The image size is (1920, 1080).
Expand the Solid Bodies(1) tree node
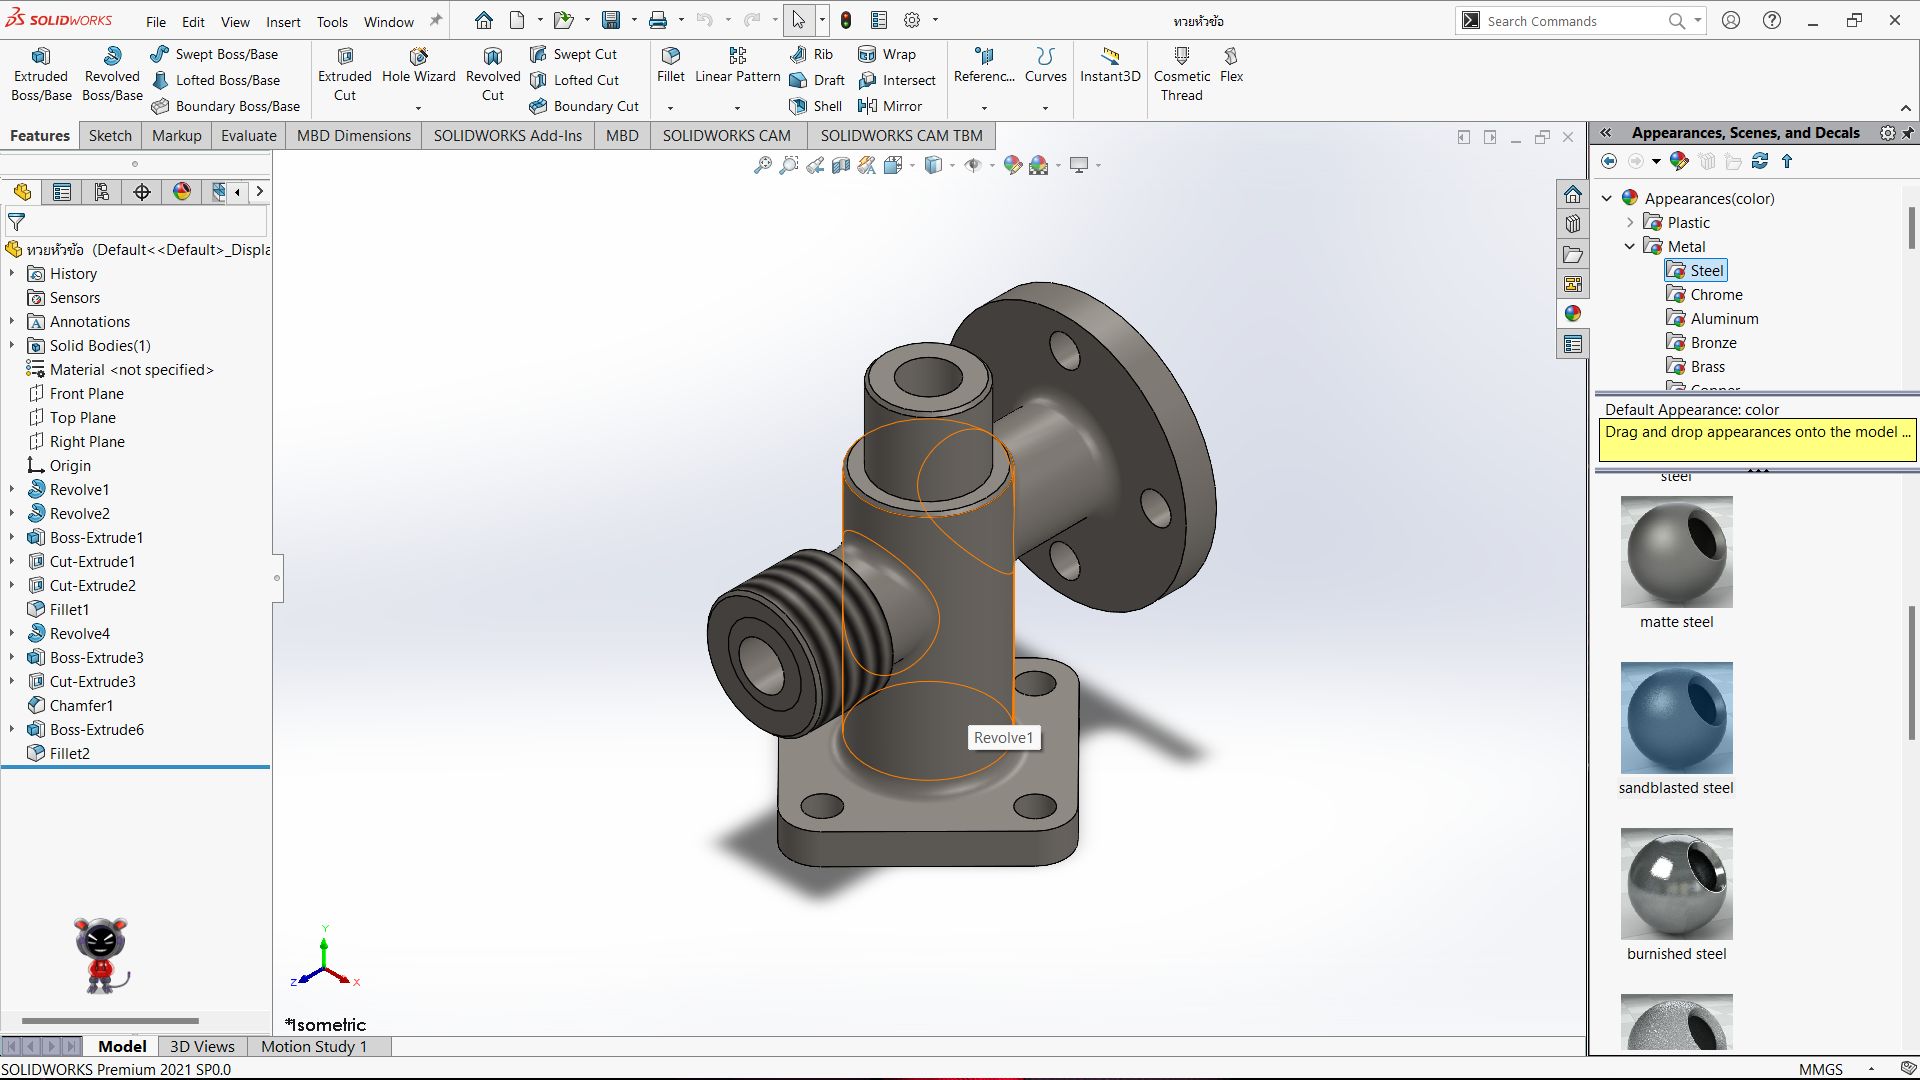click(12, 346)
